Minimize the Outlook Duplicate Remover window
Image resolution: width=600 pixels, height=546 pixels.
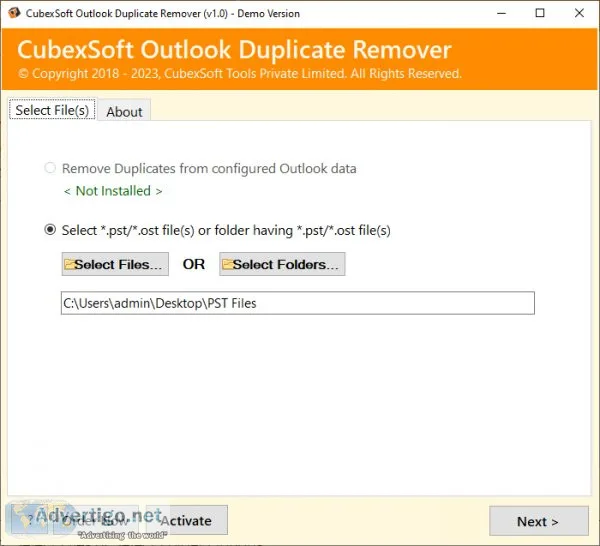[501, 13]
